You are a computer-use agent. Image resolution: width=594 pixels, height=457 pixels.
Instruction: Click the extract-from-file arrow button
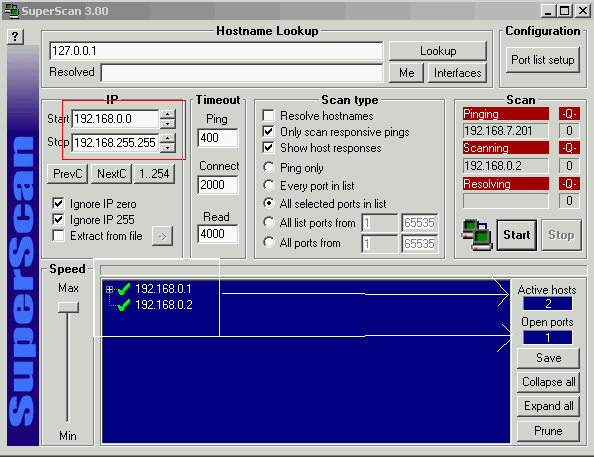[x=163, y=236]
